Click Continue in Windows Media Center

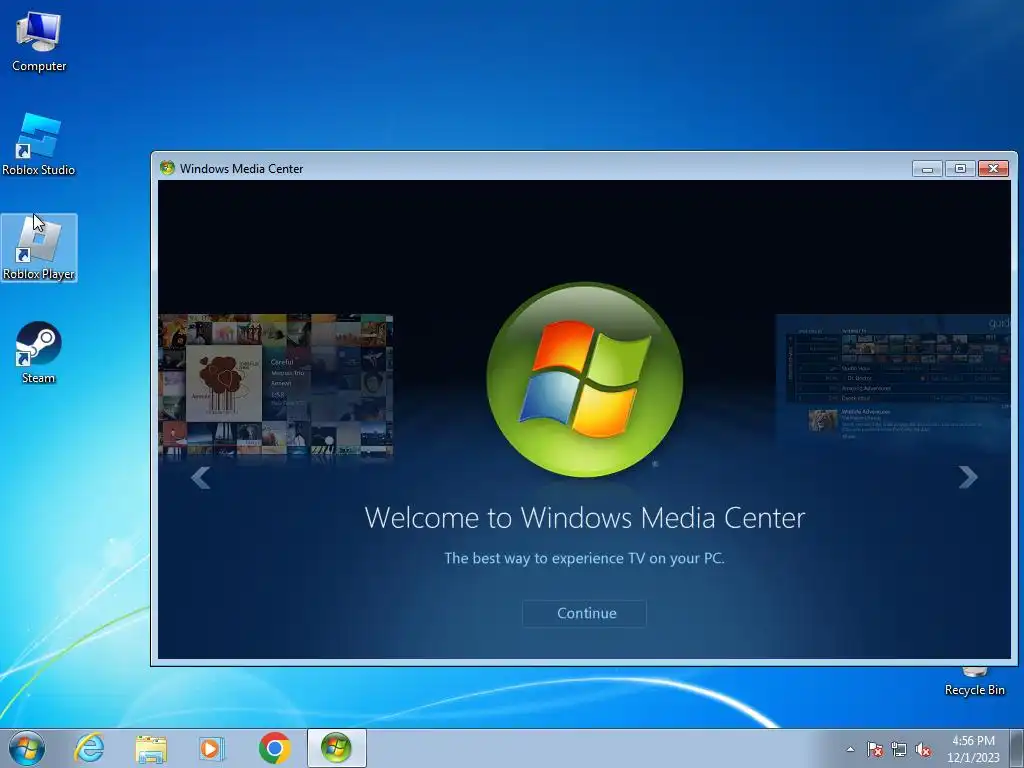584,613
